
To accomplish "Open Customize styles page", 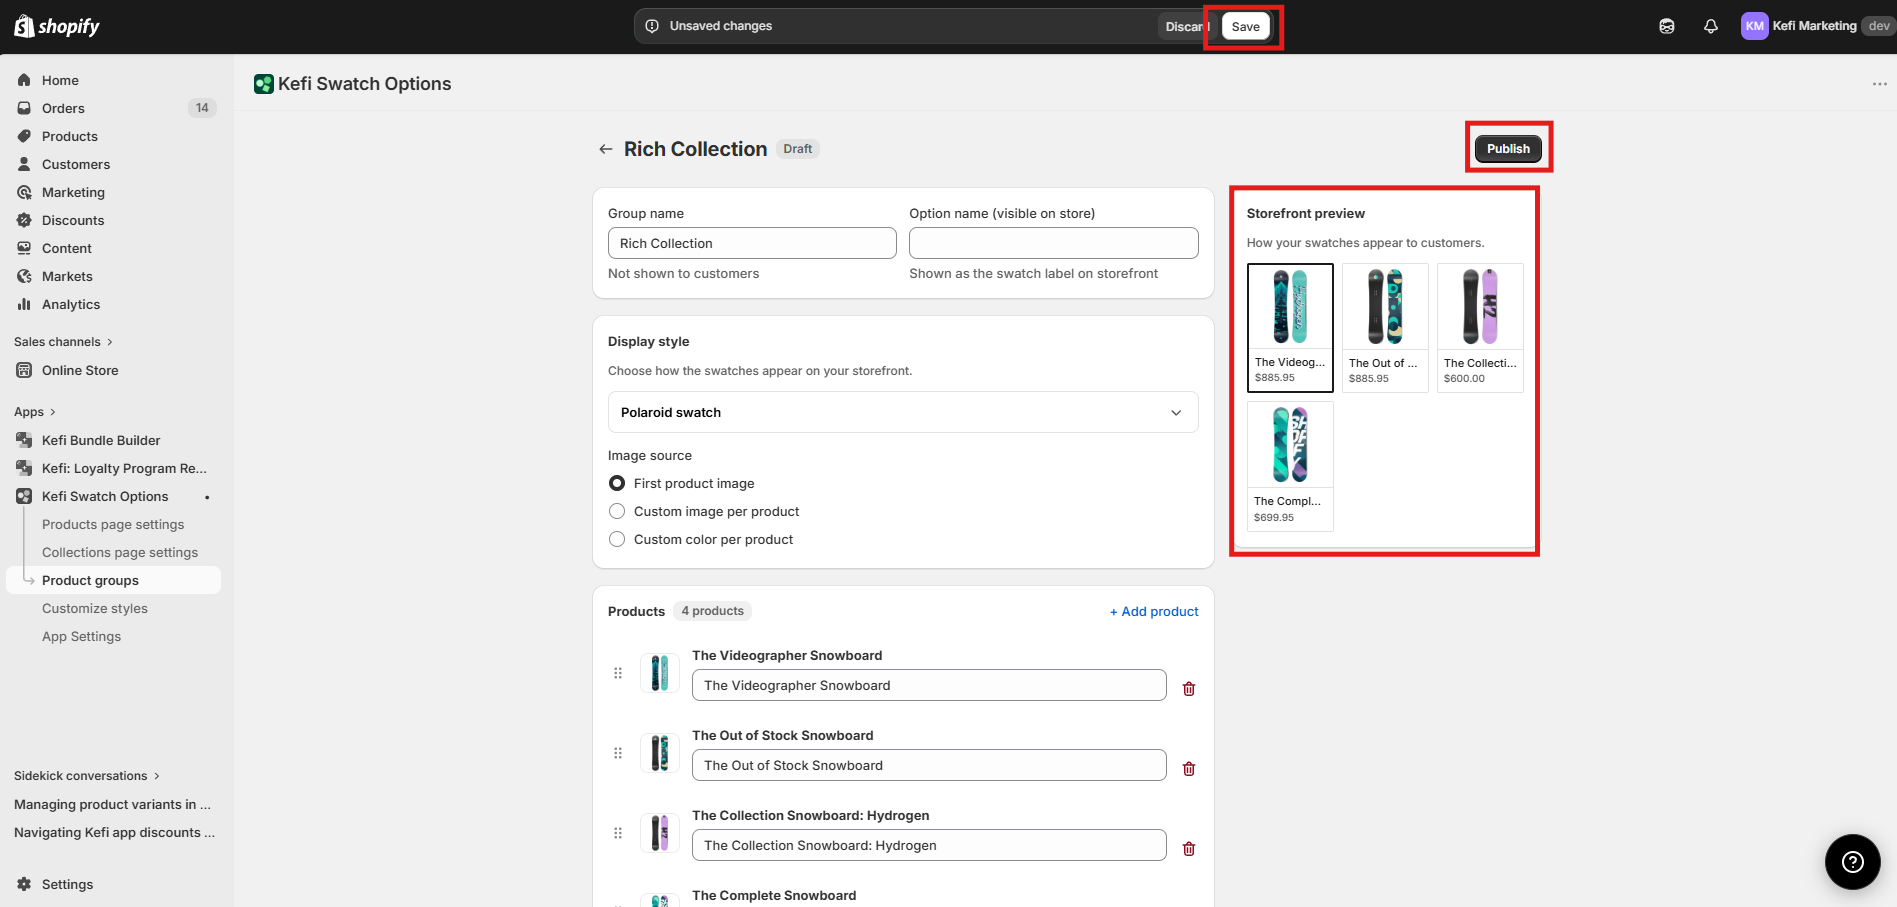I will pos(95,608).
